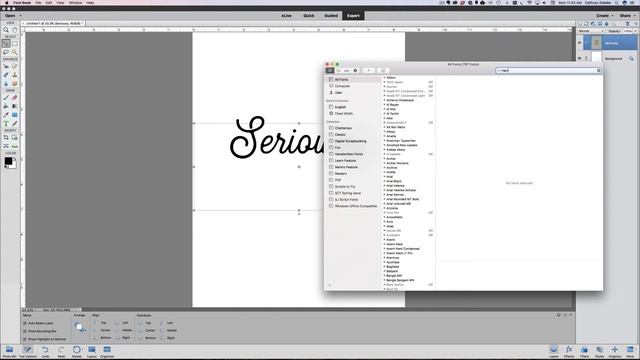Hide the Background layer
The width and height of the screenshot is (640, 360).
[580, 58]
